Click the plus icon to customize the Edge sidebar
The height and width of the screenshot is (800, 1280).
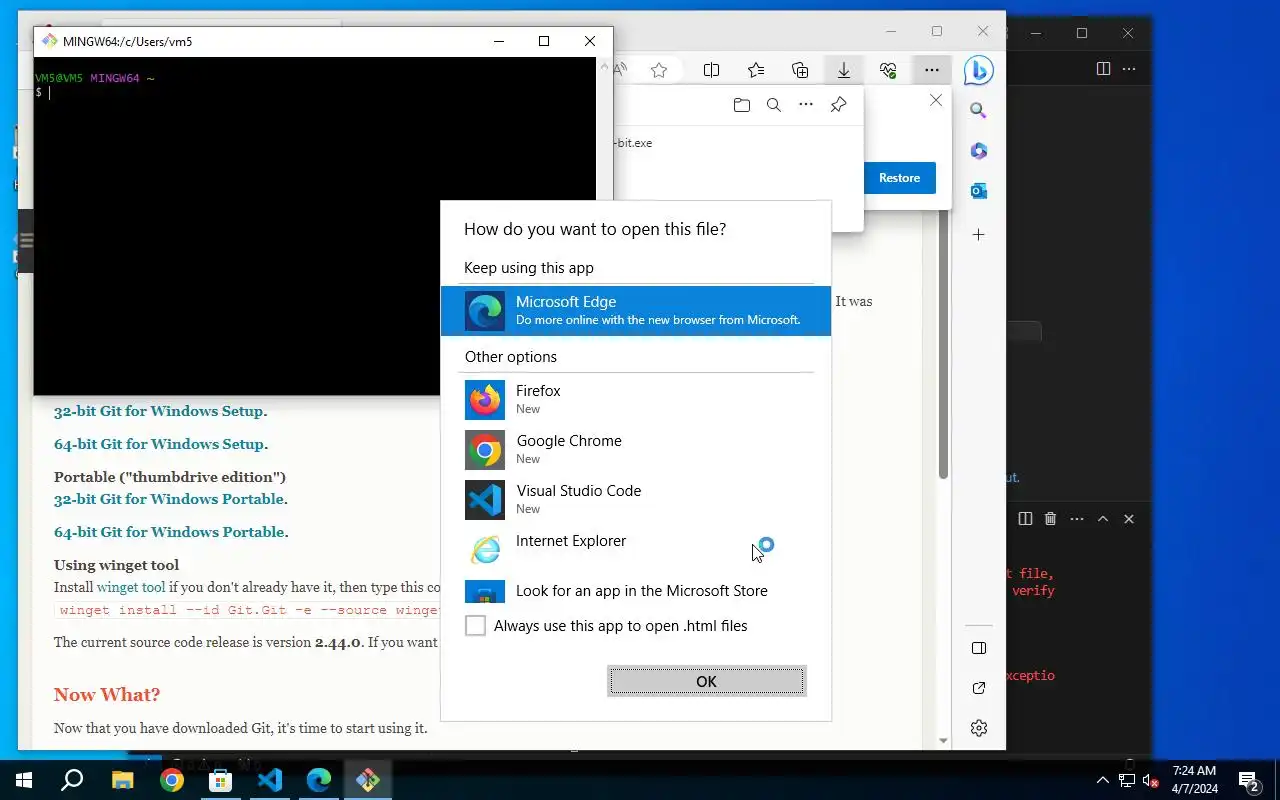click(x=978, y=234)
